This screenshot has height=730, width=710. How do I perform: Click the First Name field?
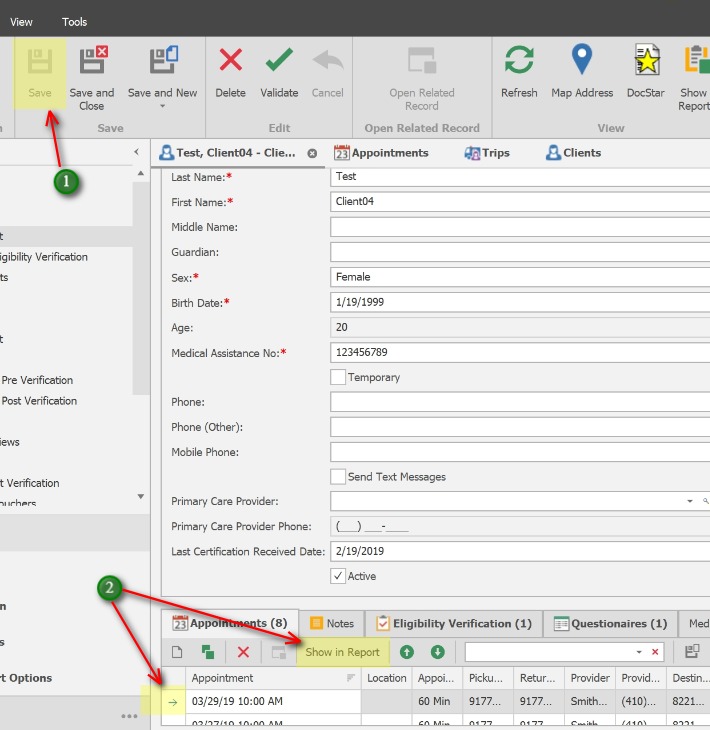(520, 202)
